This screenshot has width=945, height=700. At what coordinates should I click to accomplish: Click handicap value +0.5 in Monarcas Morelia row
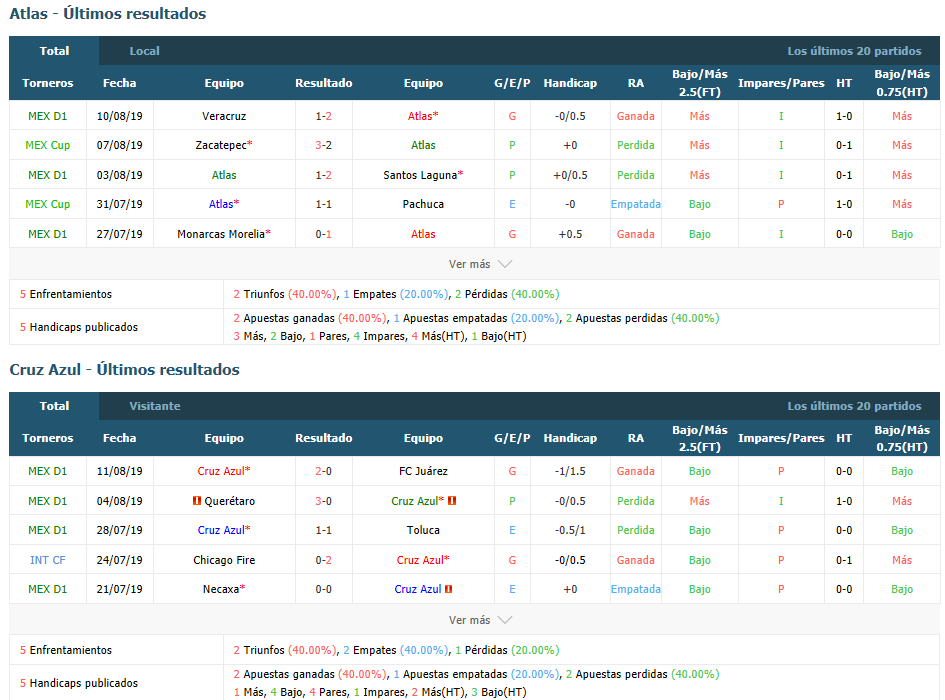(570, 234)
